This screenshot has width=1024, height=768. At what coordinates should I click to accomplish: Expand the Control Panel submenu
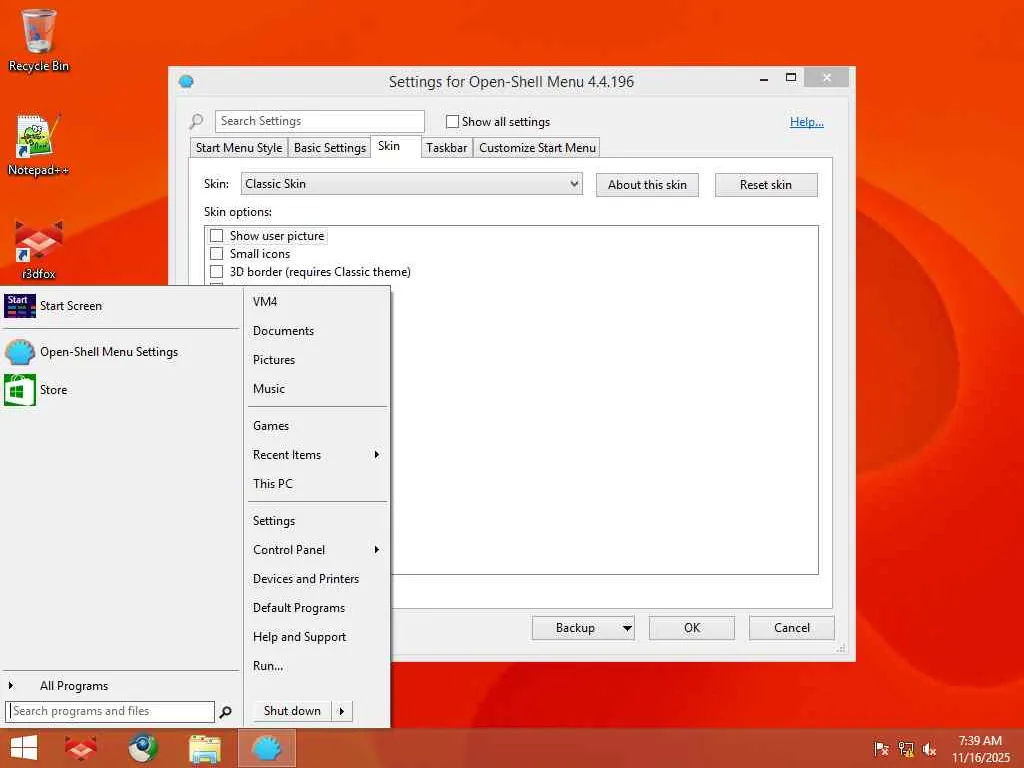pyautogui.click(x=317, y=550)
